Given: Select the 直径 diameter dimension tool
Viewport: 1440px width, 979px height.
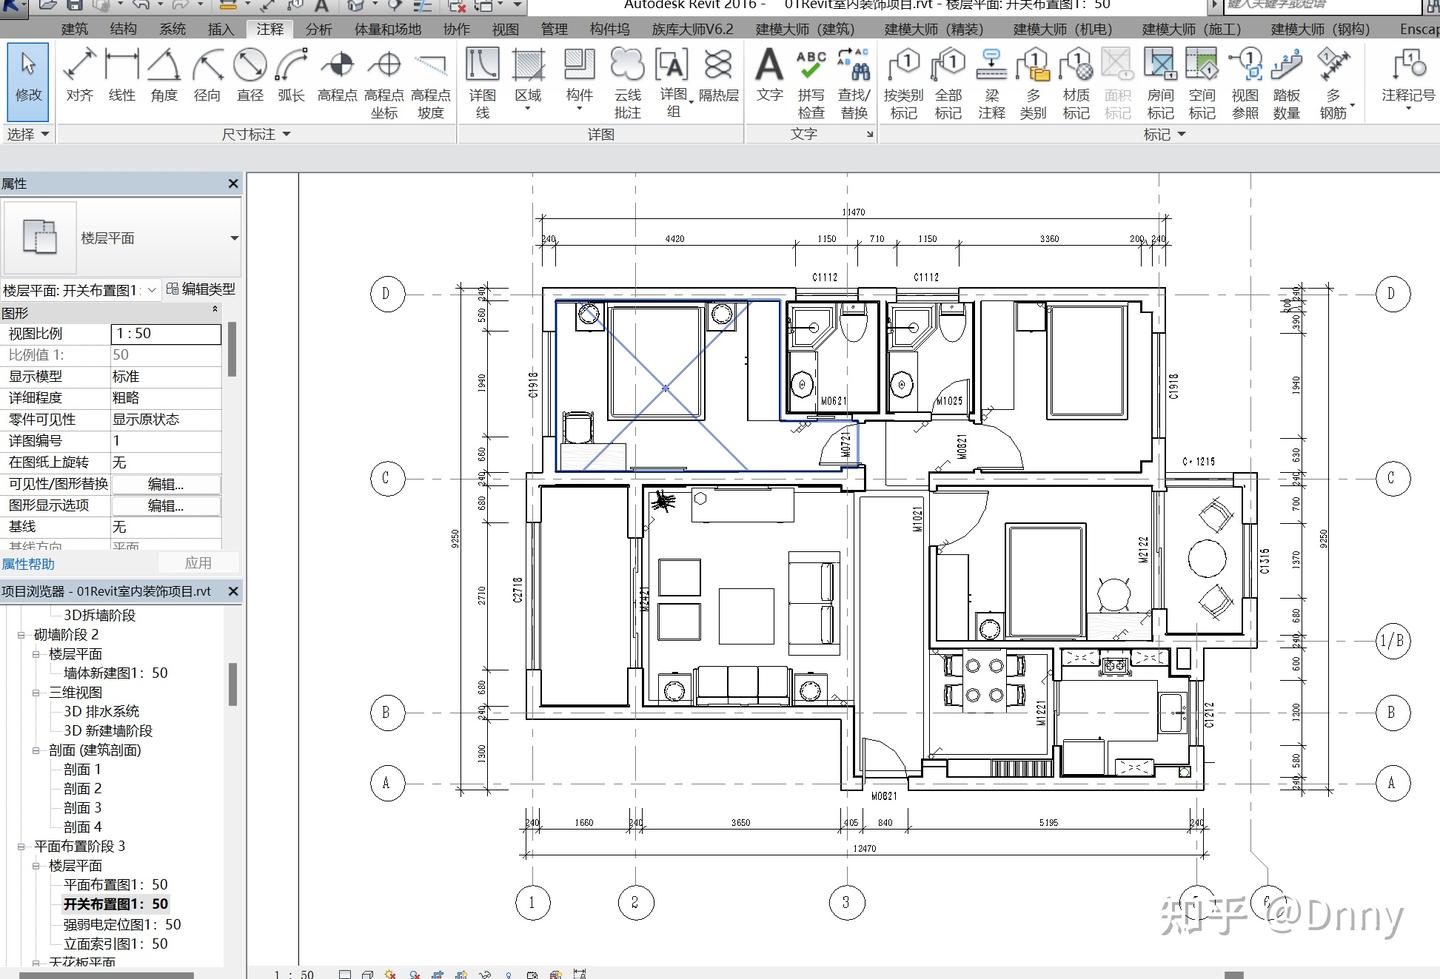Looking at the screenshot, I should tap(250, 77).
